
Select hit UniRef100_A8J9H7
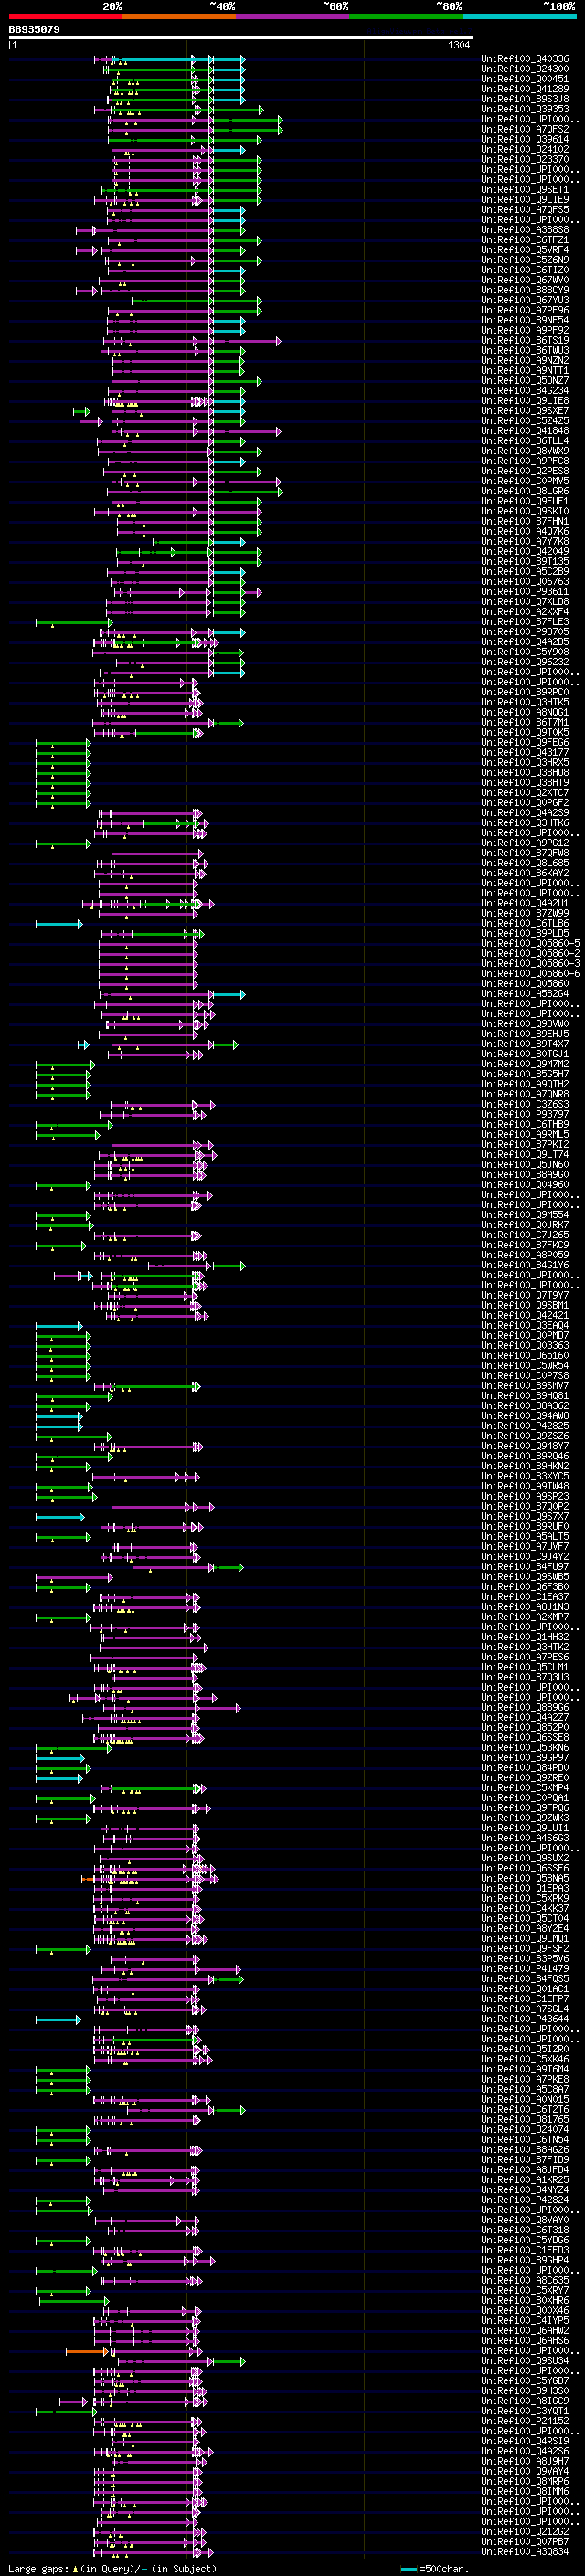click(x=525, y=2461)
